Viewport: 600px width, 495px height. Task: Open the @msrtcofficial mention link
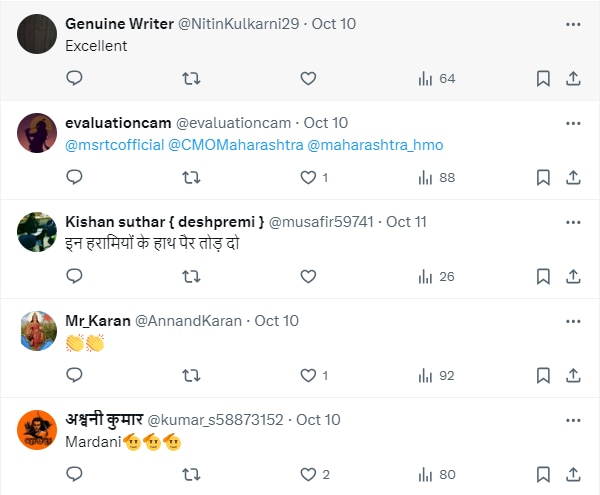114,145
